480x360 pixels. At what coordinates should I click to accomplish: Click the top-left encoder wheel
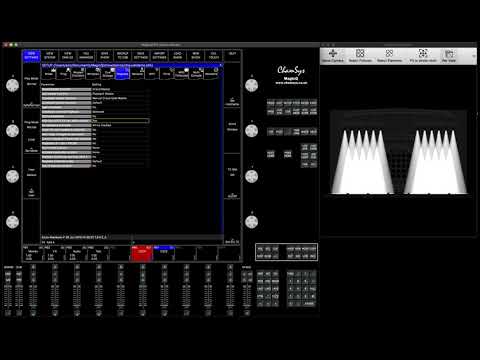click(x=13, y=85)
